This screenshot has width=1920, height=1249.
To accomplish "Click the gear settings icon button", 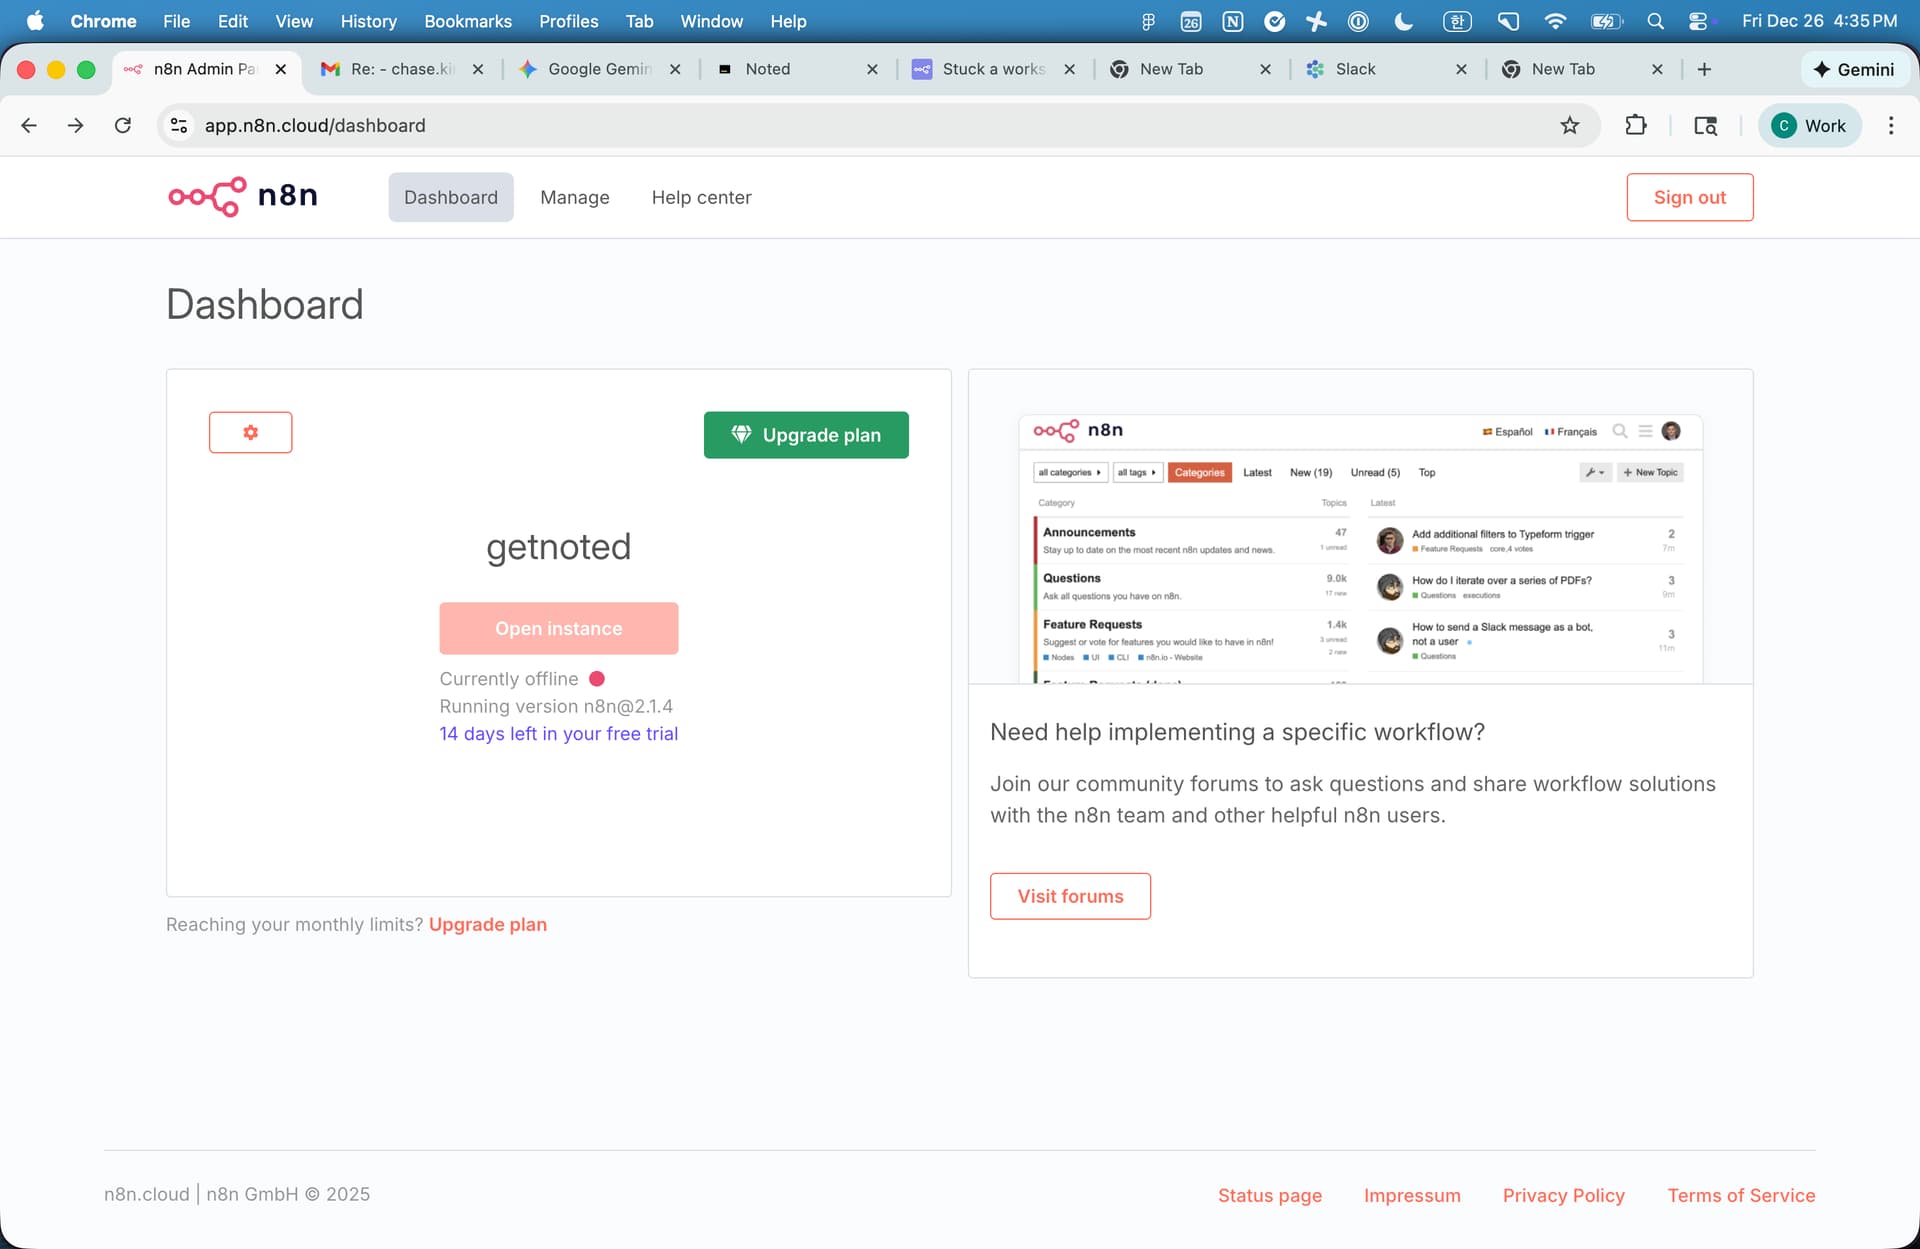I will click(x=250, y=432).
